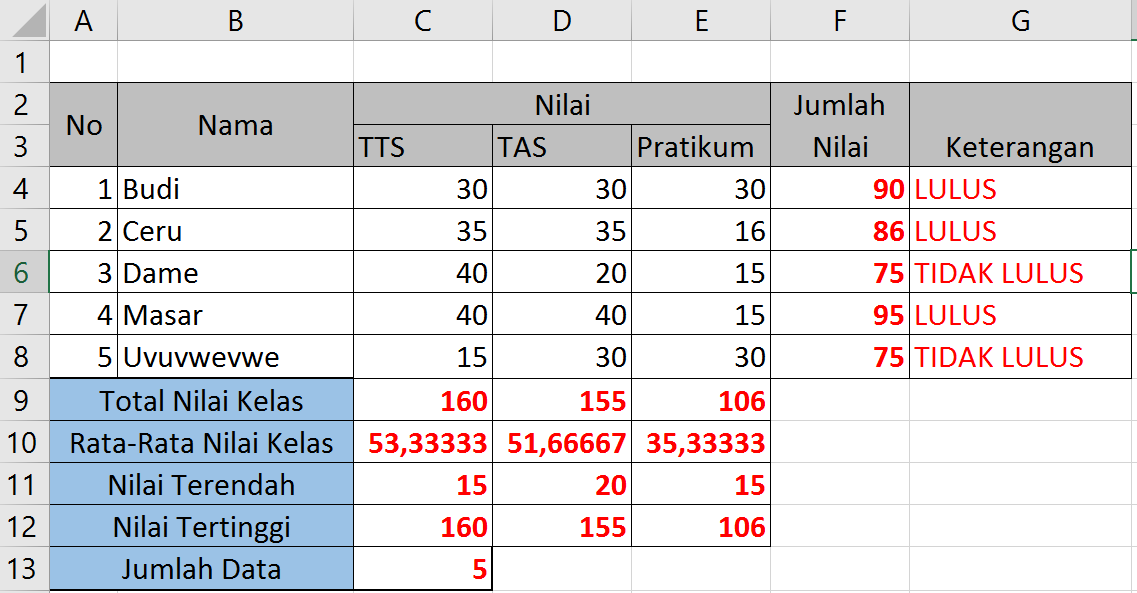Select column G header

pos(1019,18)
